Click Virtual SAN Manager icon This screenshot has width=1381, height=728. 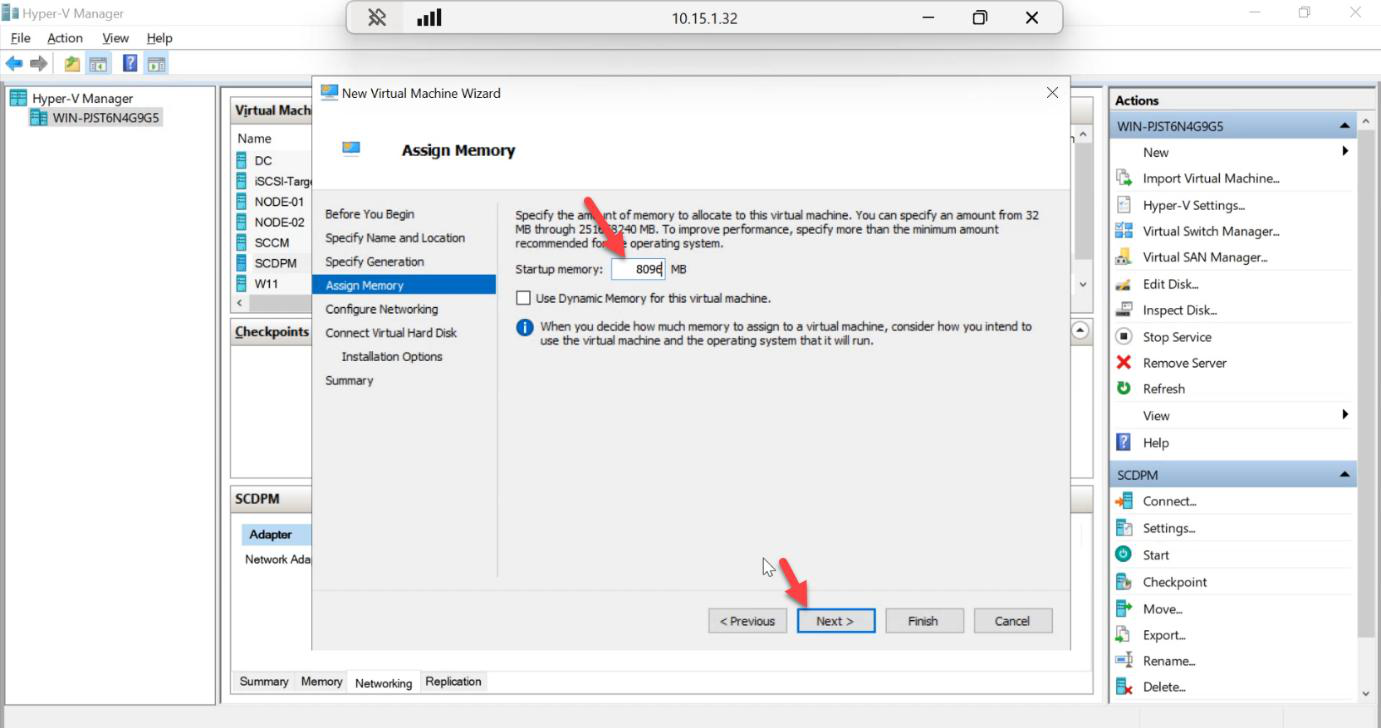(1123, 257)
